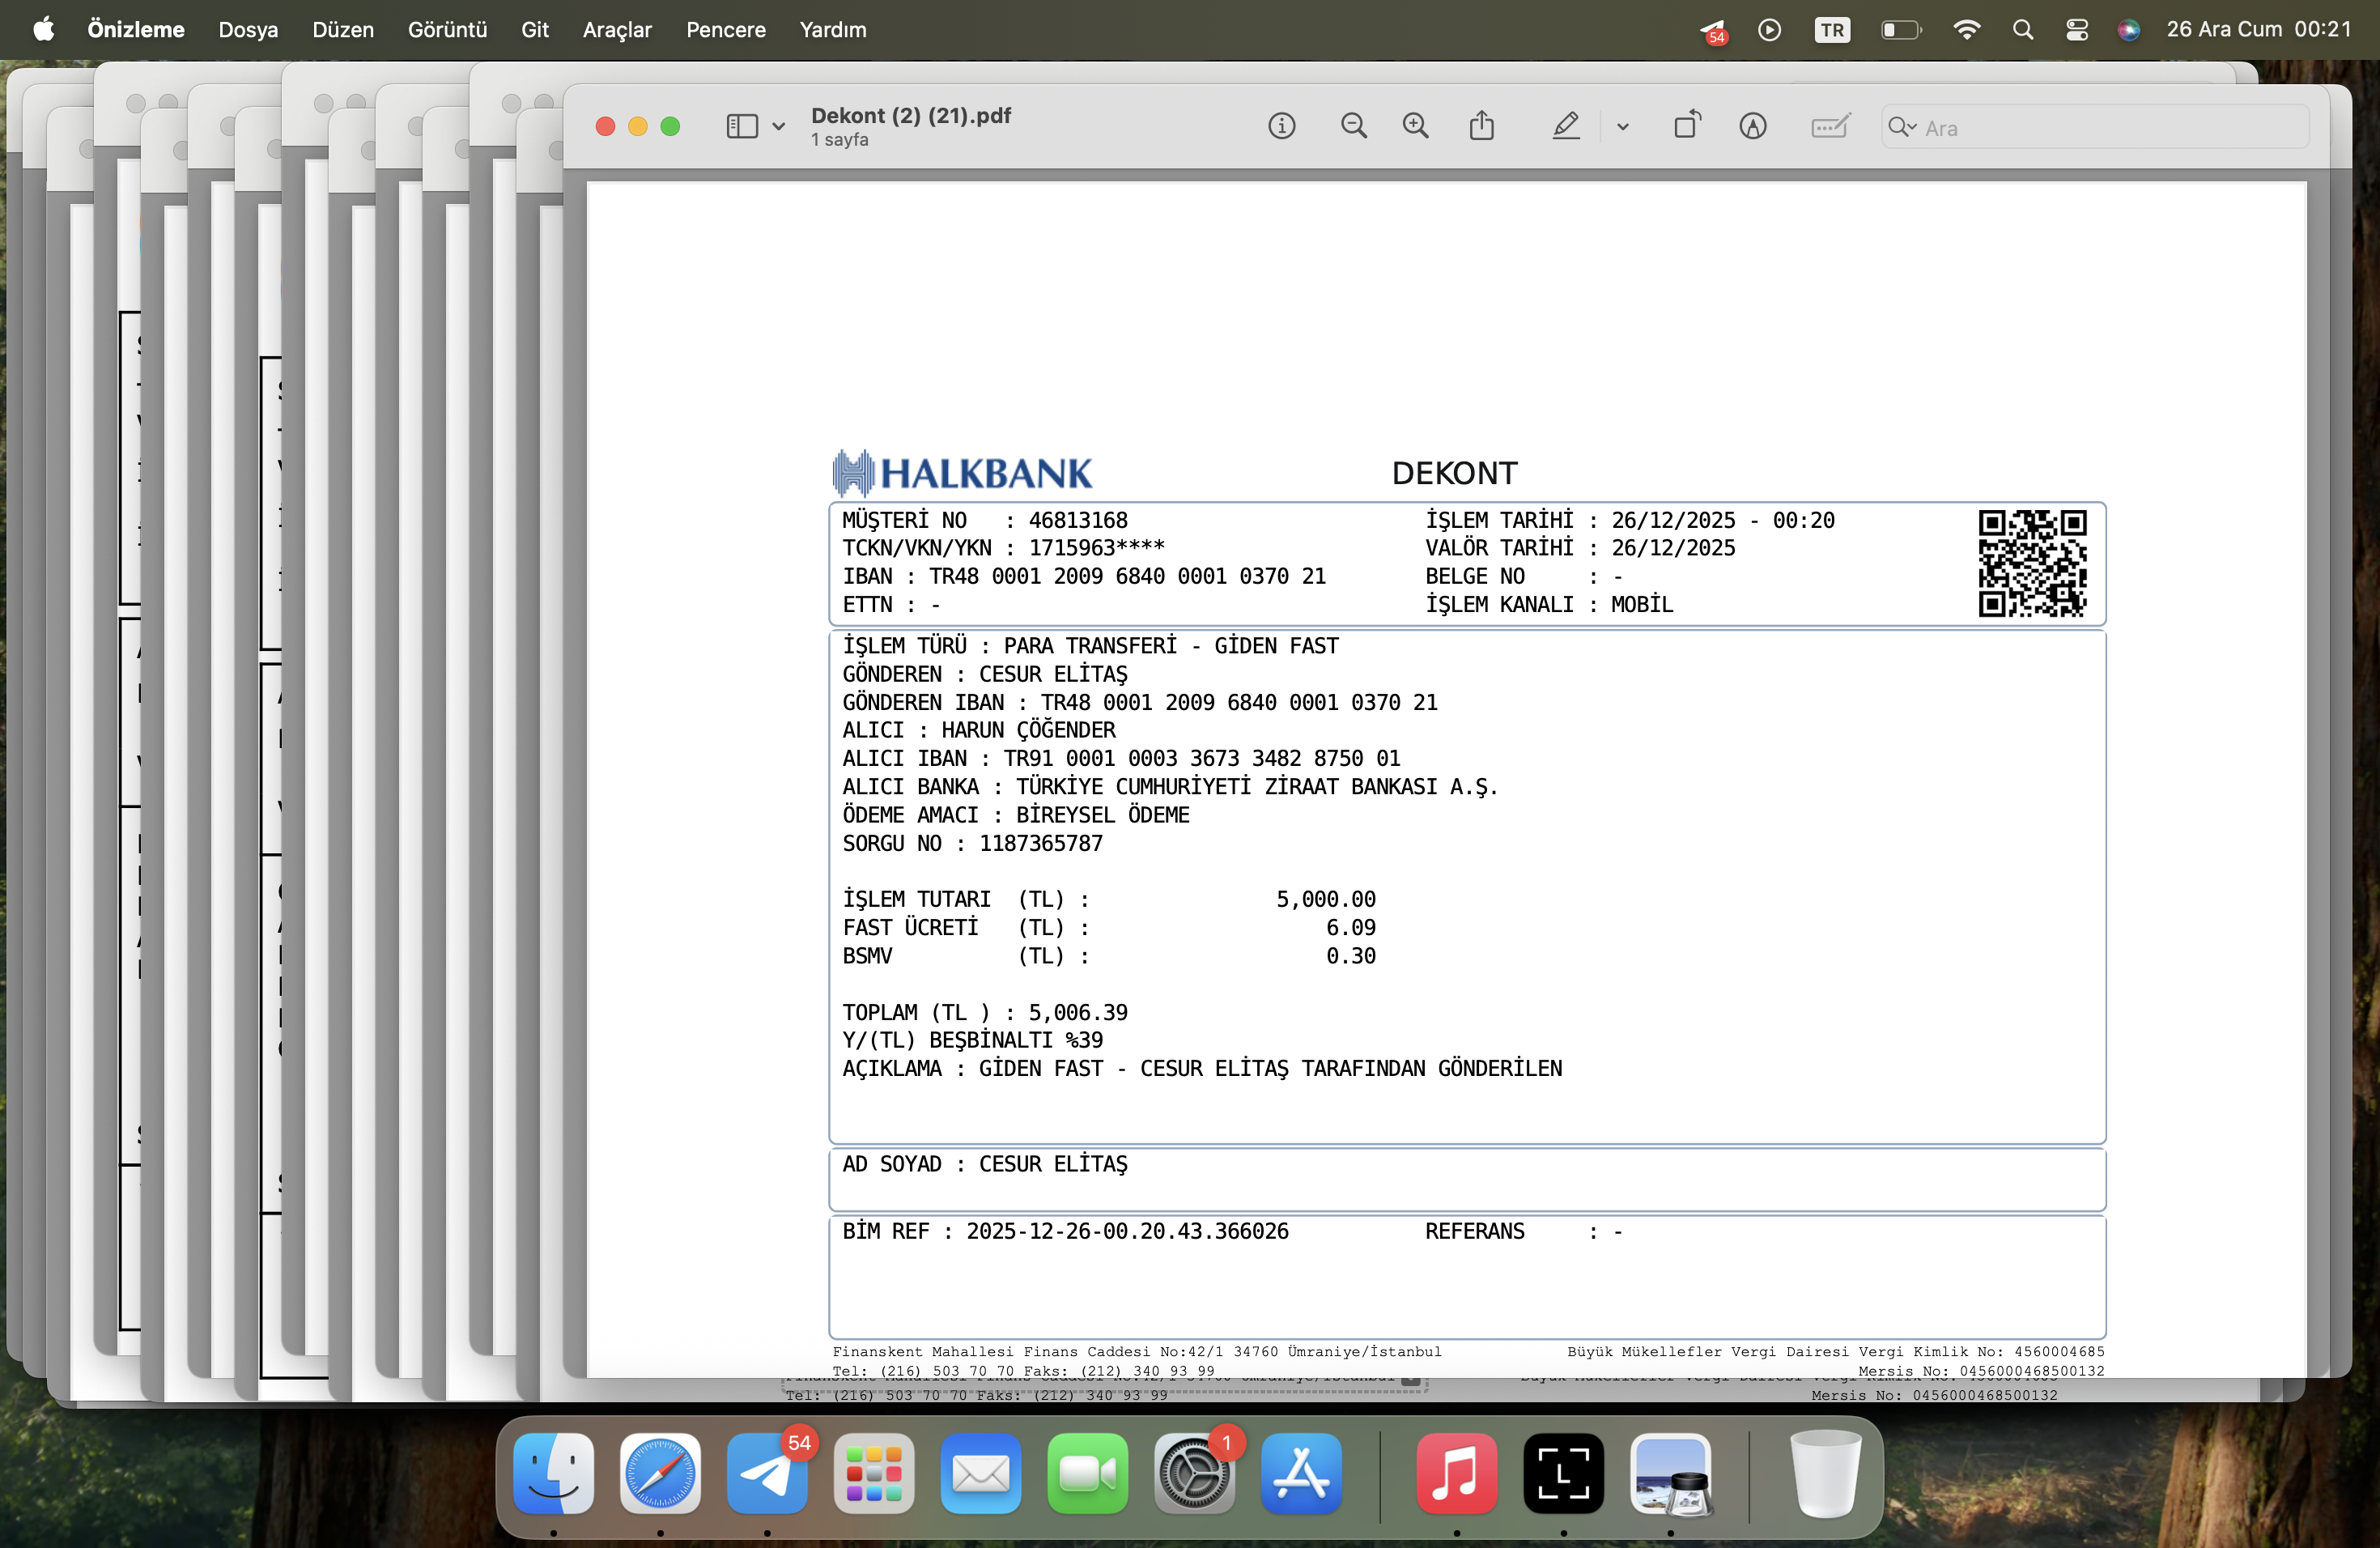Screen dimensions: 2380x1548
Task: Toggle the sidebar view button
Action: coord(741,126)
